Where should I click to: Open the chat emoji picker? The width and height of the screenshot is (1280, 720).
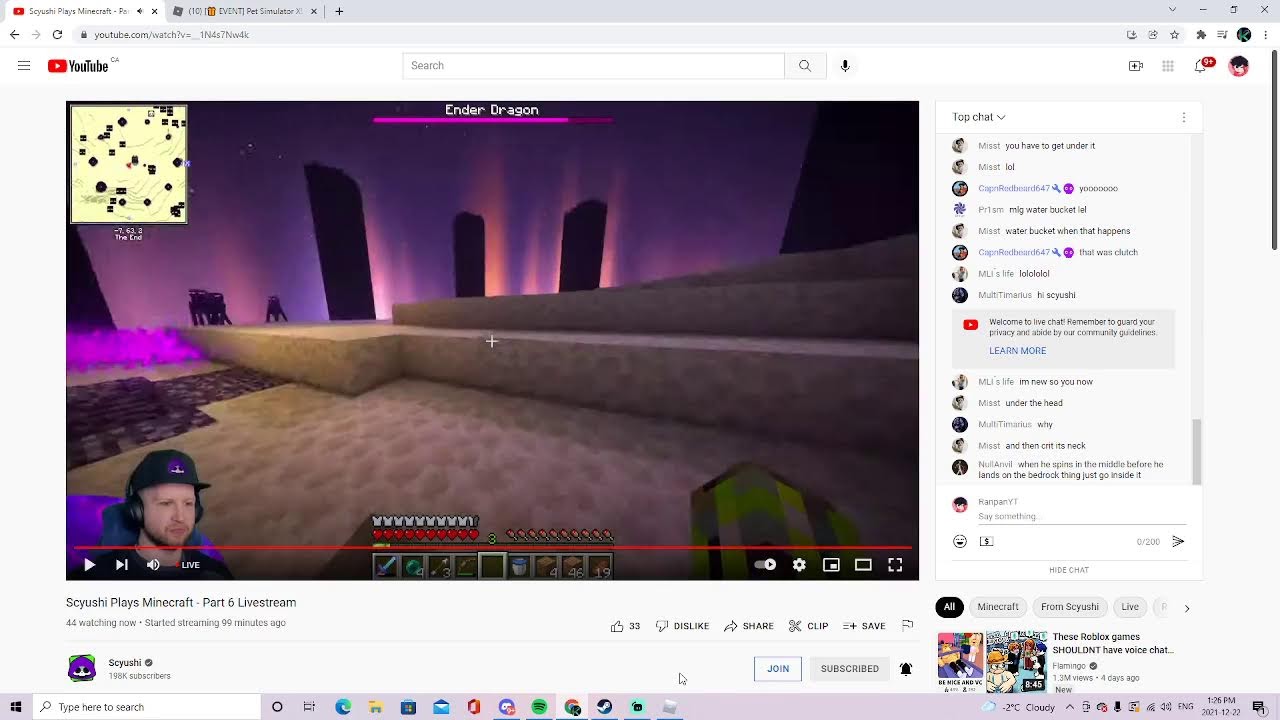(x=960, y=541)
